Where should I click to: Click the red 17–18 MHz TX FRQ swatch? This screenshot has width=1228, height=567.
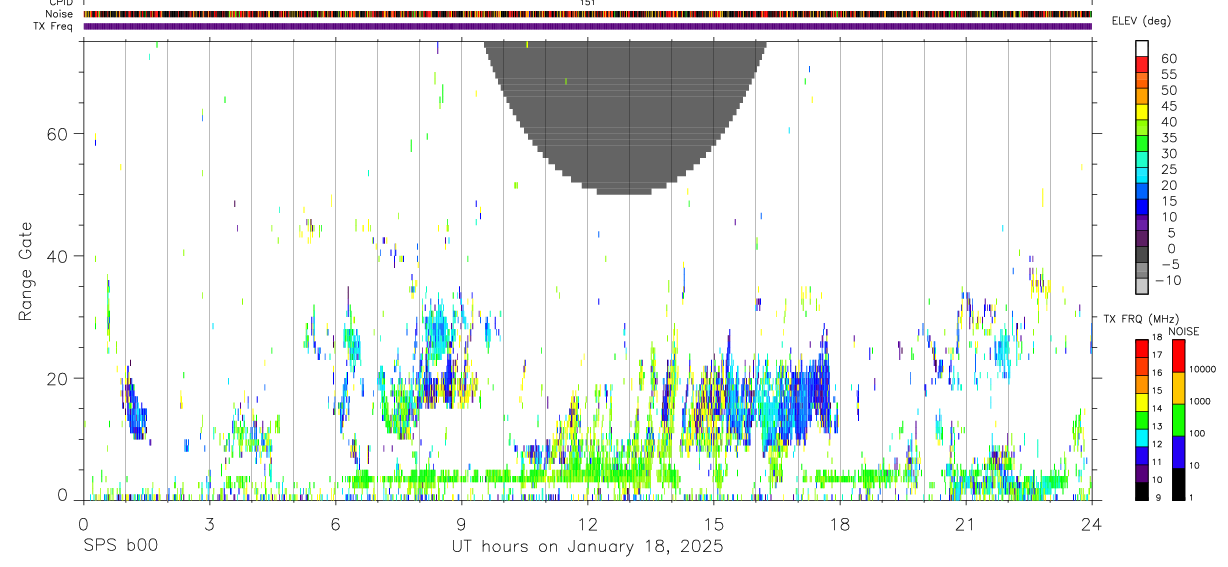1142,346
